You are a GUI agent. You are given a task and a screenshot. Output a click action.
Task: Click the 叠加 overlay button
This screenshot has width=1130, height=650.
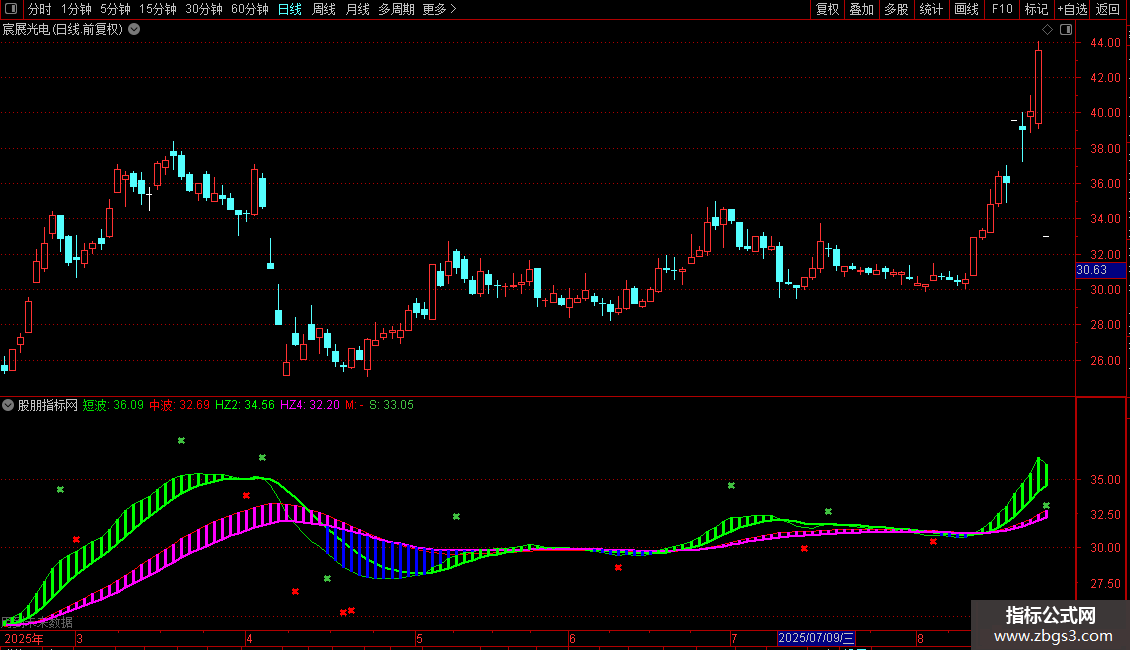(x=861, y=9)
